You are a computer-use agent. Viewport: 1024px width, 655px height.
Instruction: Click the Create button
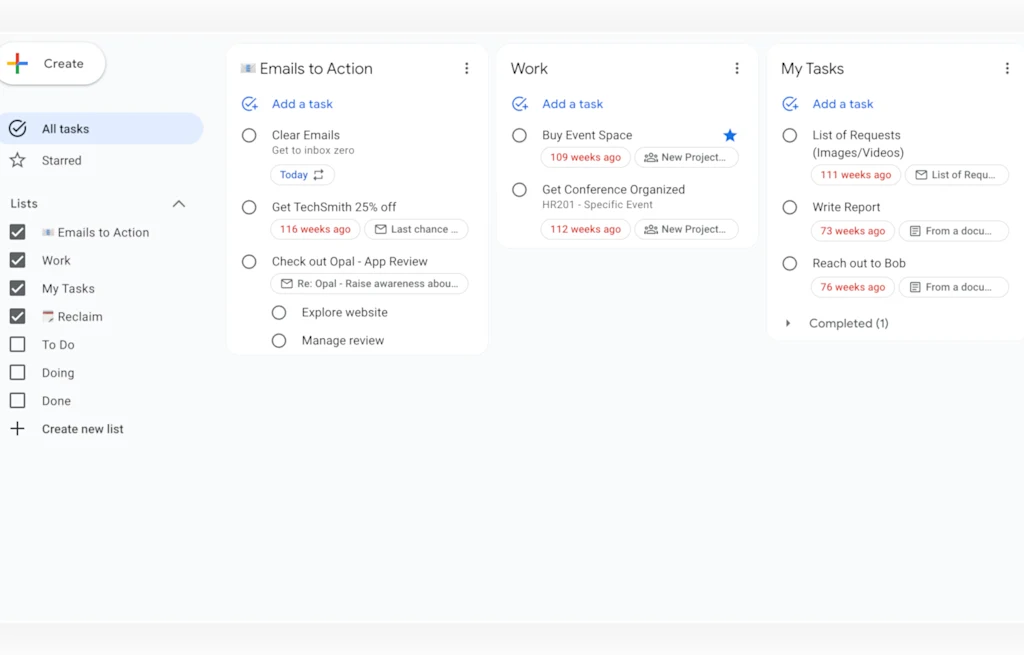(x=53, y=63)
